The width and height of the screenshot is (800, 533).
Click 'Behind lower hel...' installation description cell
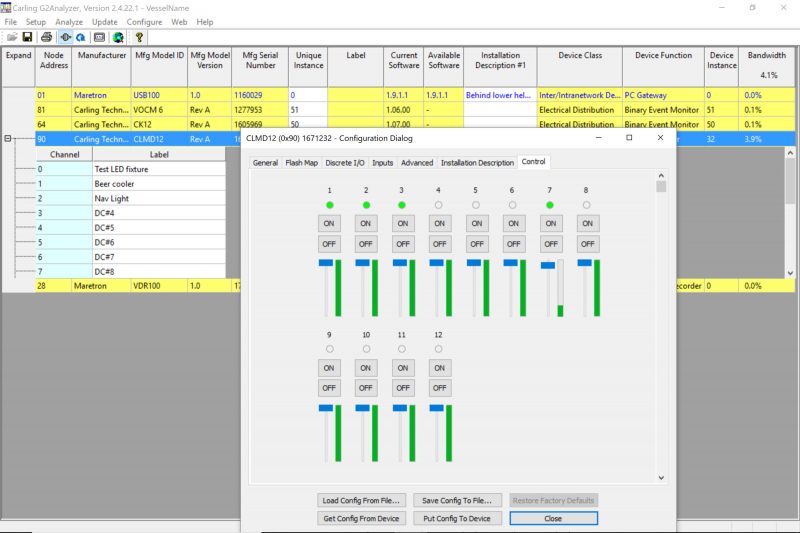point(500,95)
